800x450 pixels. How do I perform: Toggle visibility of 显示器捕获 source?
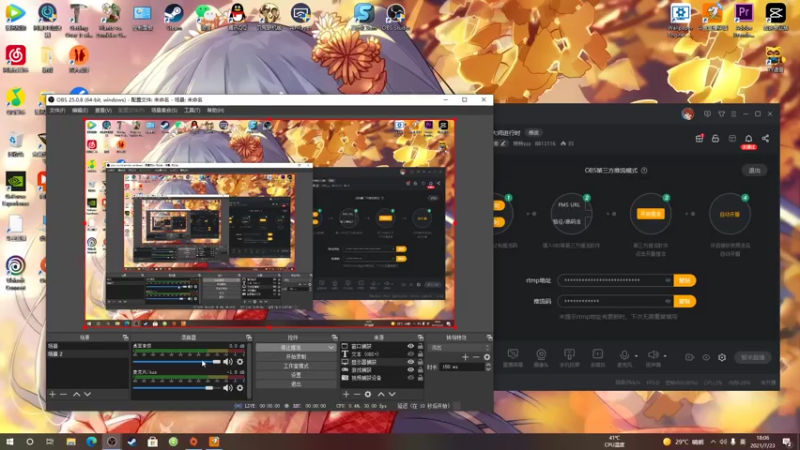pos(411,362)
